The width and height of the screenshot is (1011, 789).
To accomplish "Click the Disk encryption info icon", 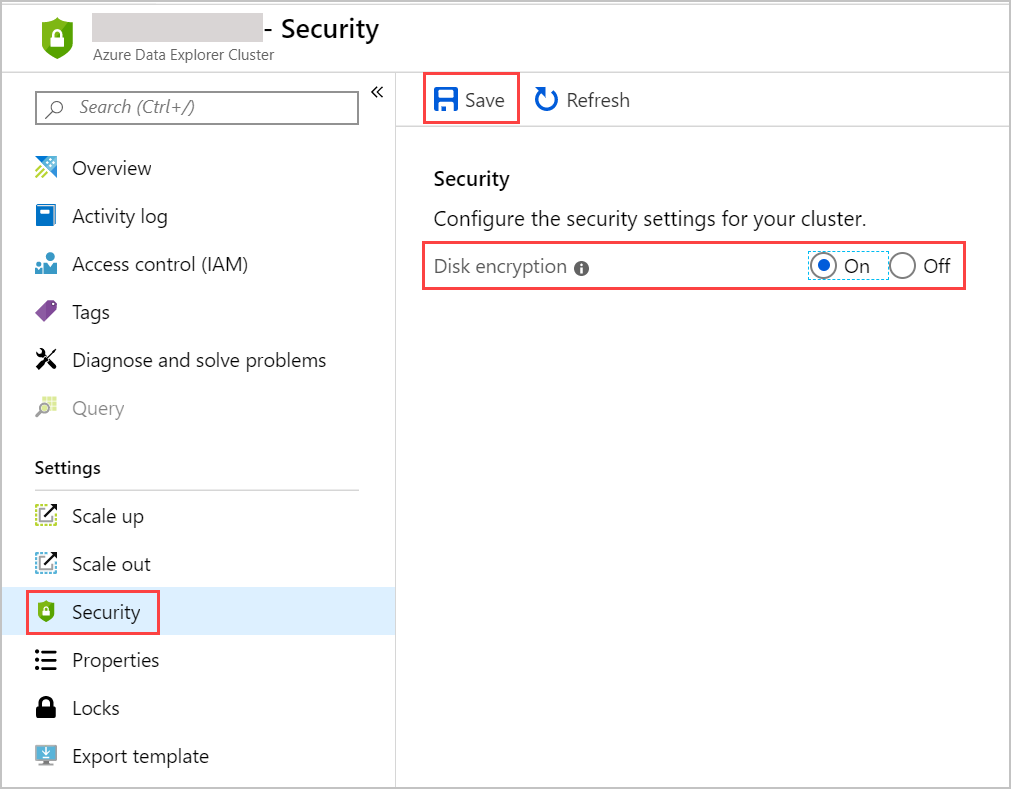I will coord(582,268).
